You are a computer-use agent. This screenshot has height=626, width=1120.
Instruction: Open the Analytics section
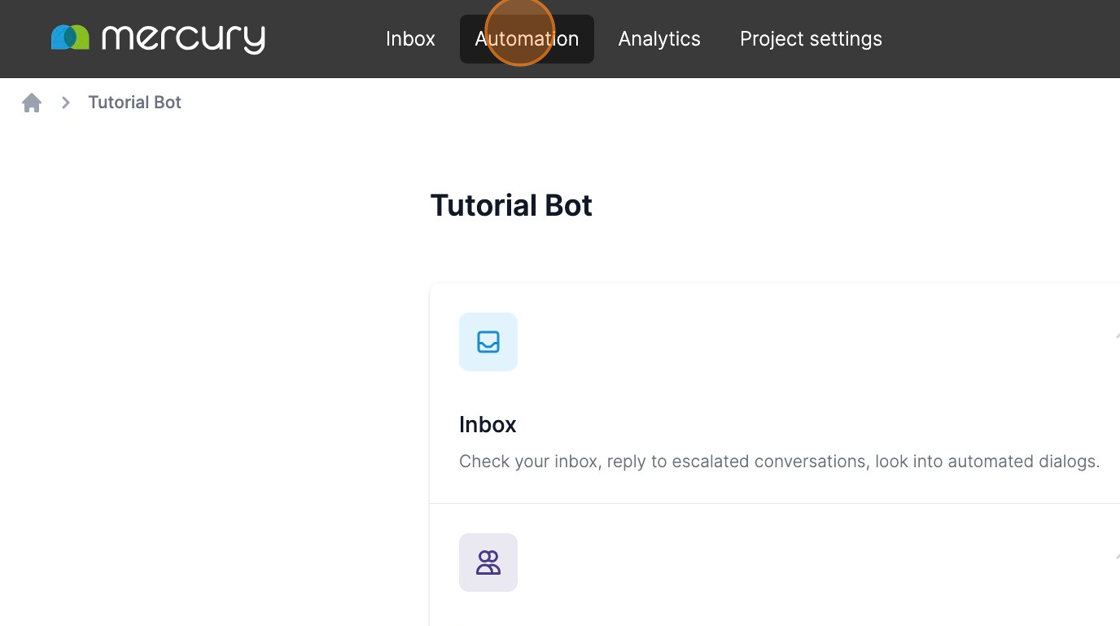[x=659, y=39]
